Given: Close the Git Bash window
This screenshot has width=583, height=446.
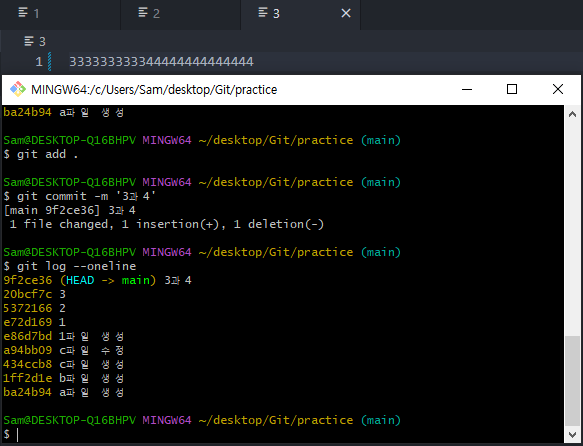Looking at the screenshot, I should (558, 89).
